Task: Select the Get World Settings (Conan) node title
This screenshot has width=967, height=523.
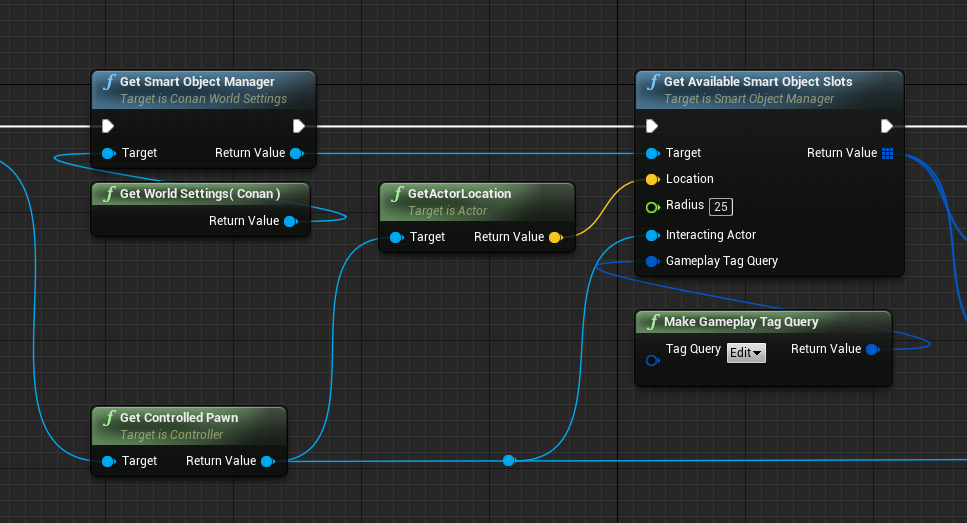Action: click(200, 193)
